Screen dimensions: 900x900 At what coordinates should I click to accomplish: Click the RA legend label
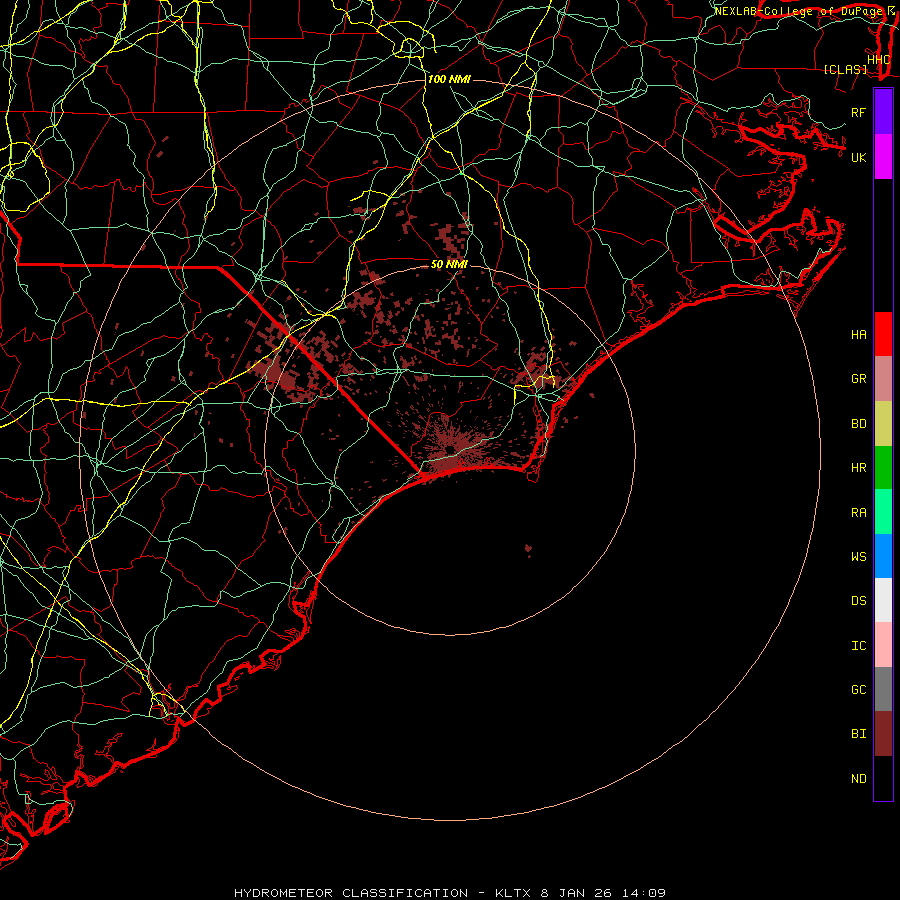coord(859,513)
